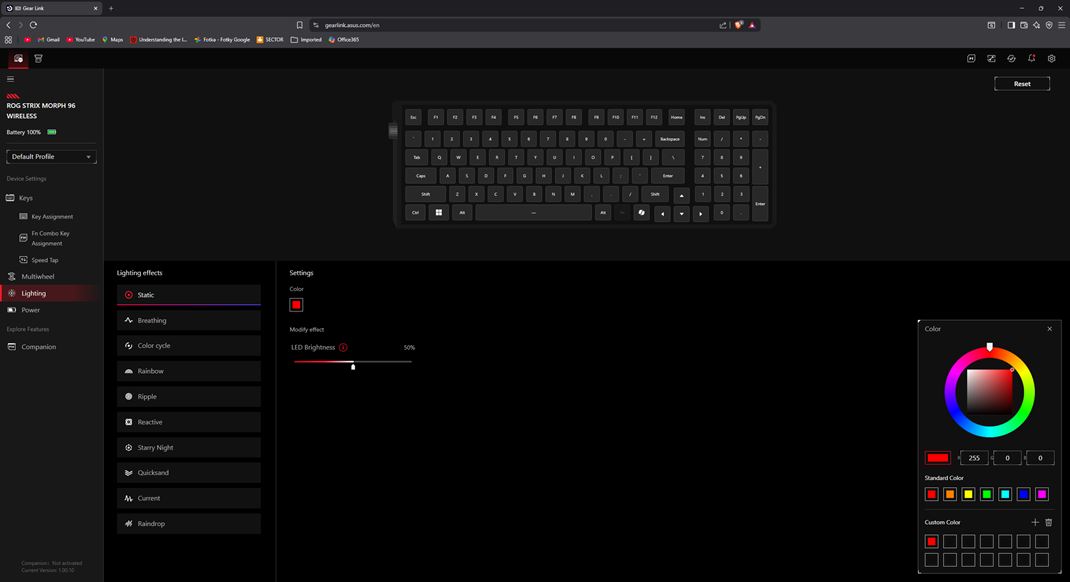Pick the cyan standard color

(1004, 494)
